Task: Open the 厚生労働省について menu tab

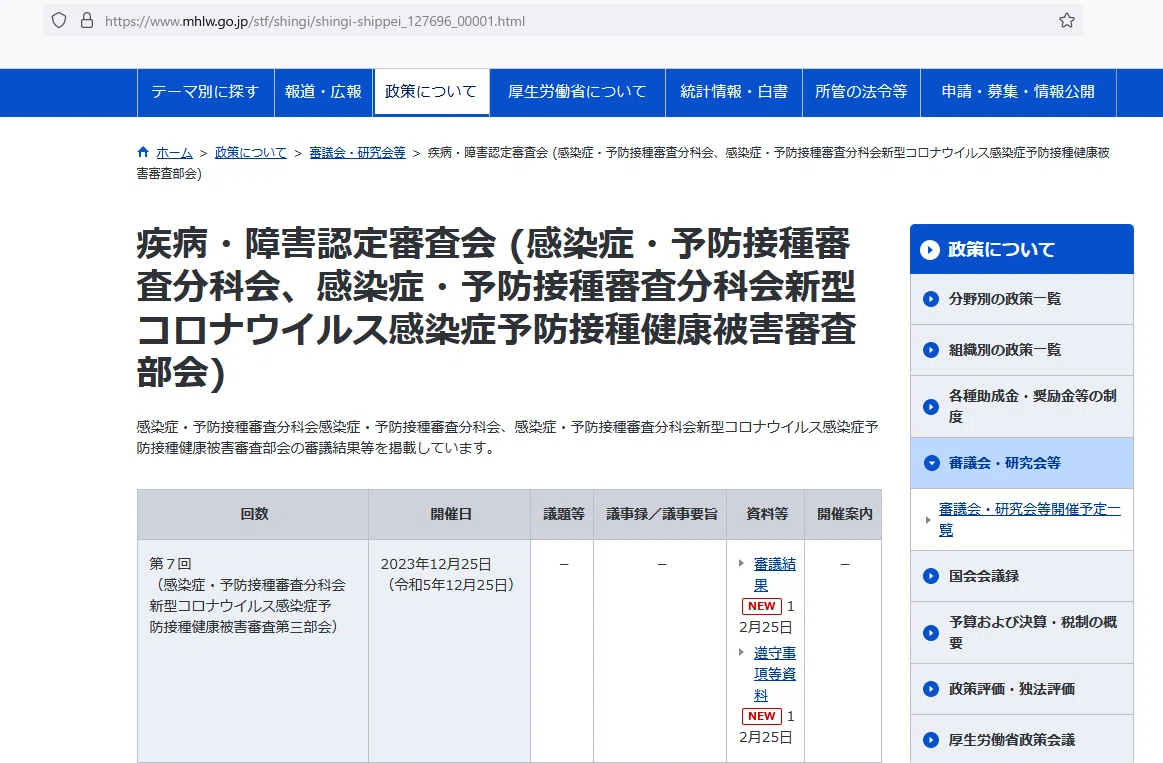Action: pos(578,92)
